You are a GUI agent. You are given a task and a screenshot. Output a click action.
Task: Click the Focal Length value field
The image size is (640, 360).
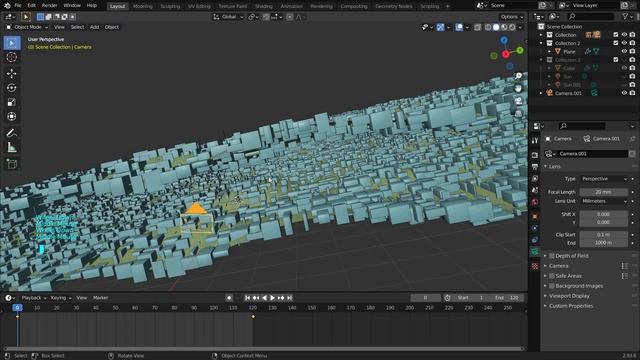pyautogui.click(x=604, y=192)
